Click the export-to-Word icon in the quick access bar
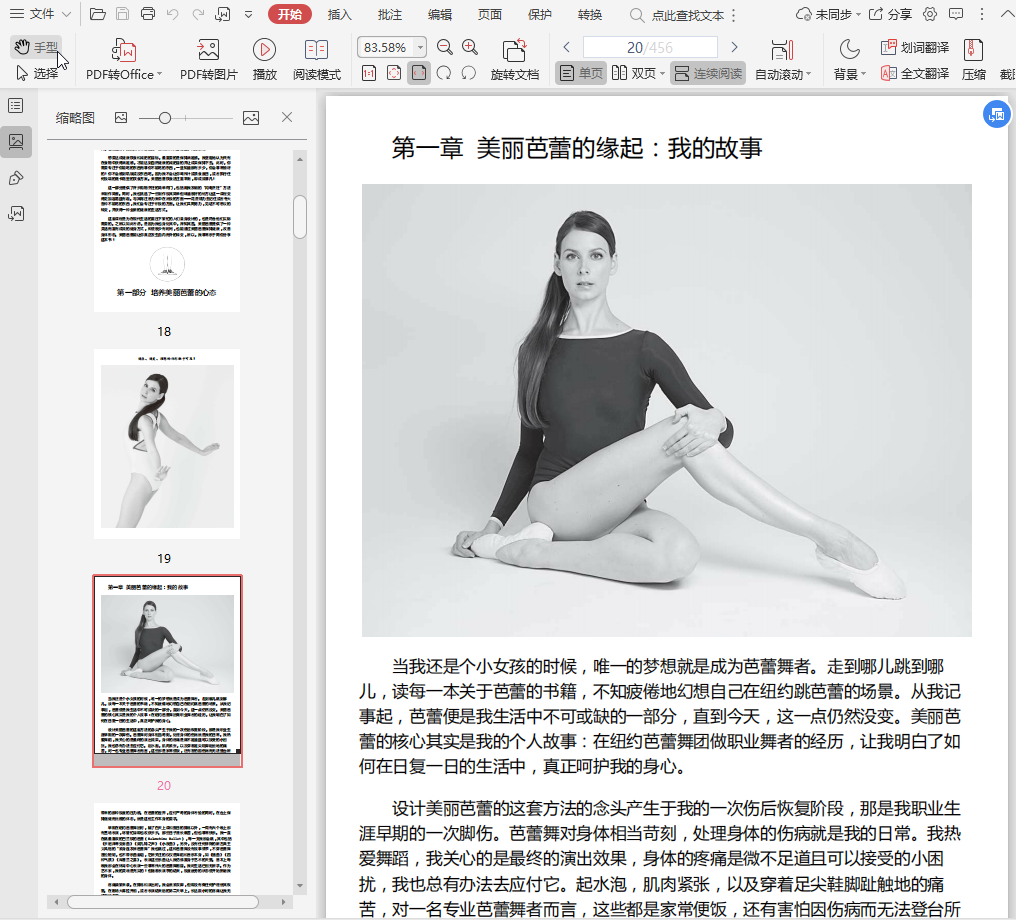 223,14
